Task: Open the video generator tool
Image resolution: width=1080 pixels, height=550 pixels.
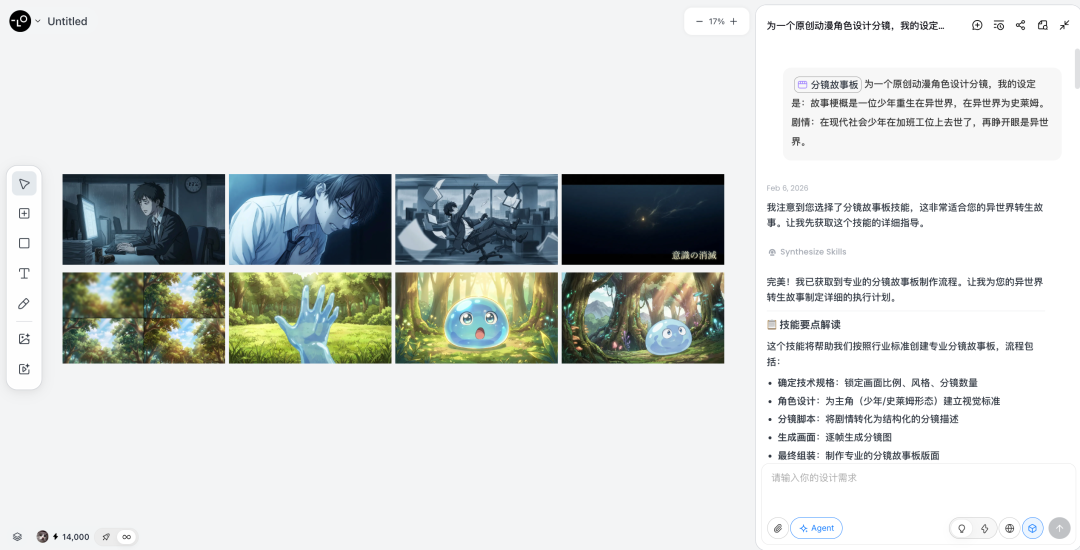Action: click(x=24, y=369)
